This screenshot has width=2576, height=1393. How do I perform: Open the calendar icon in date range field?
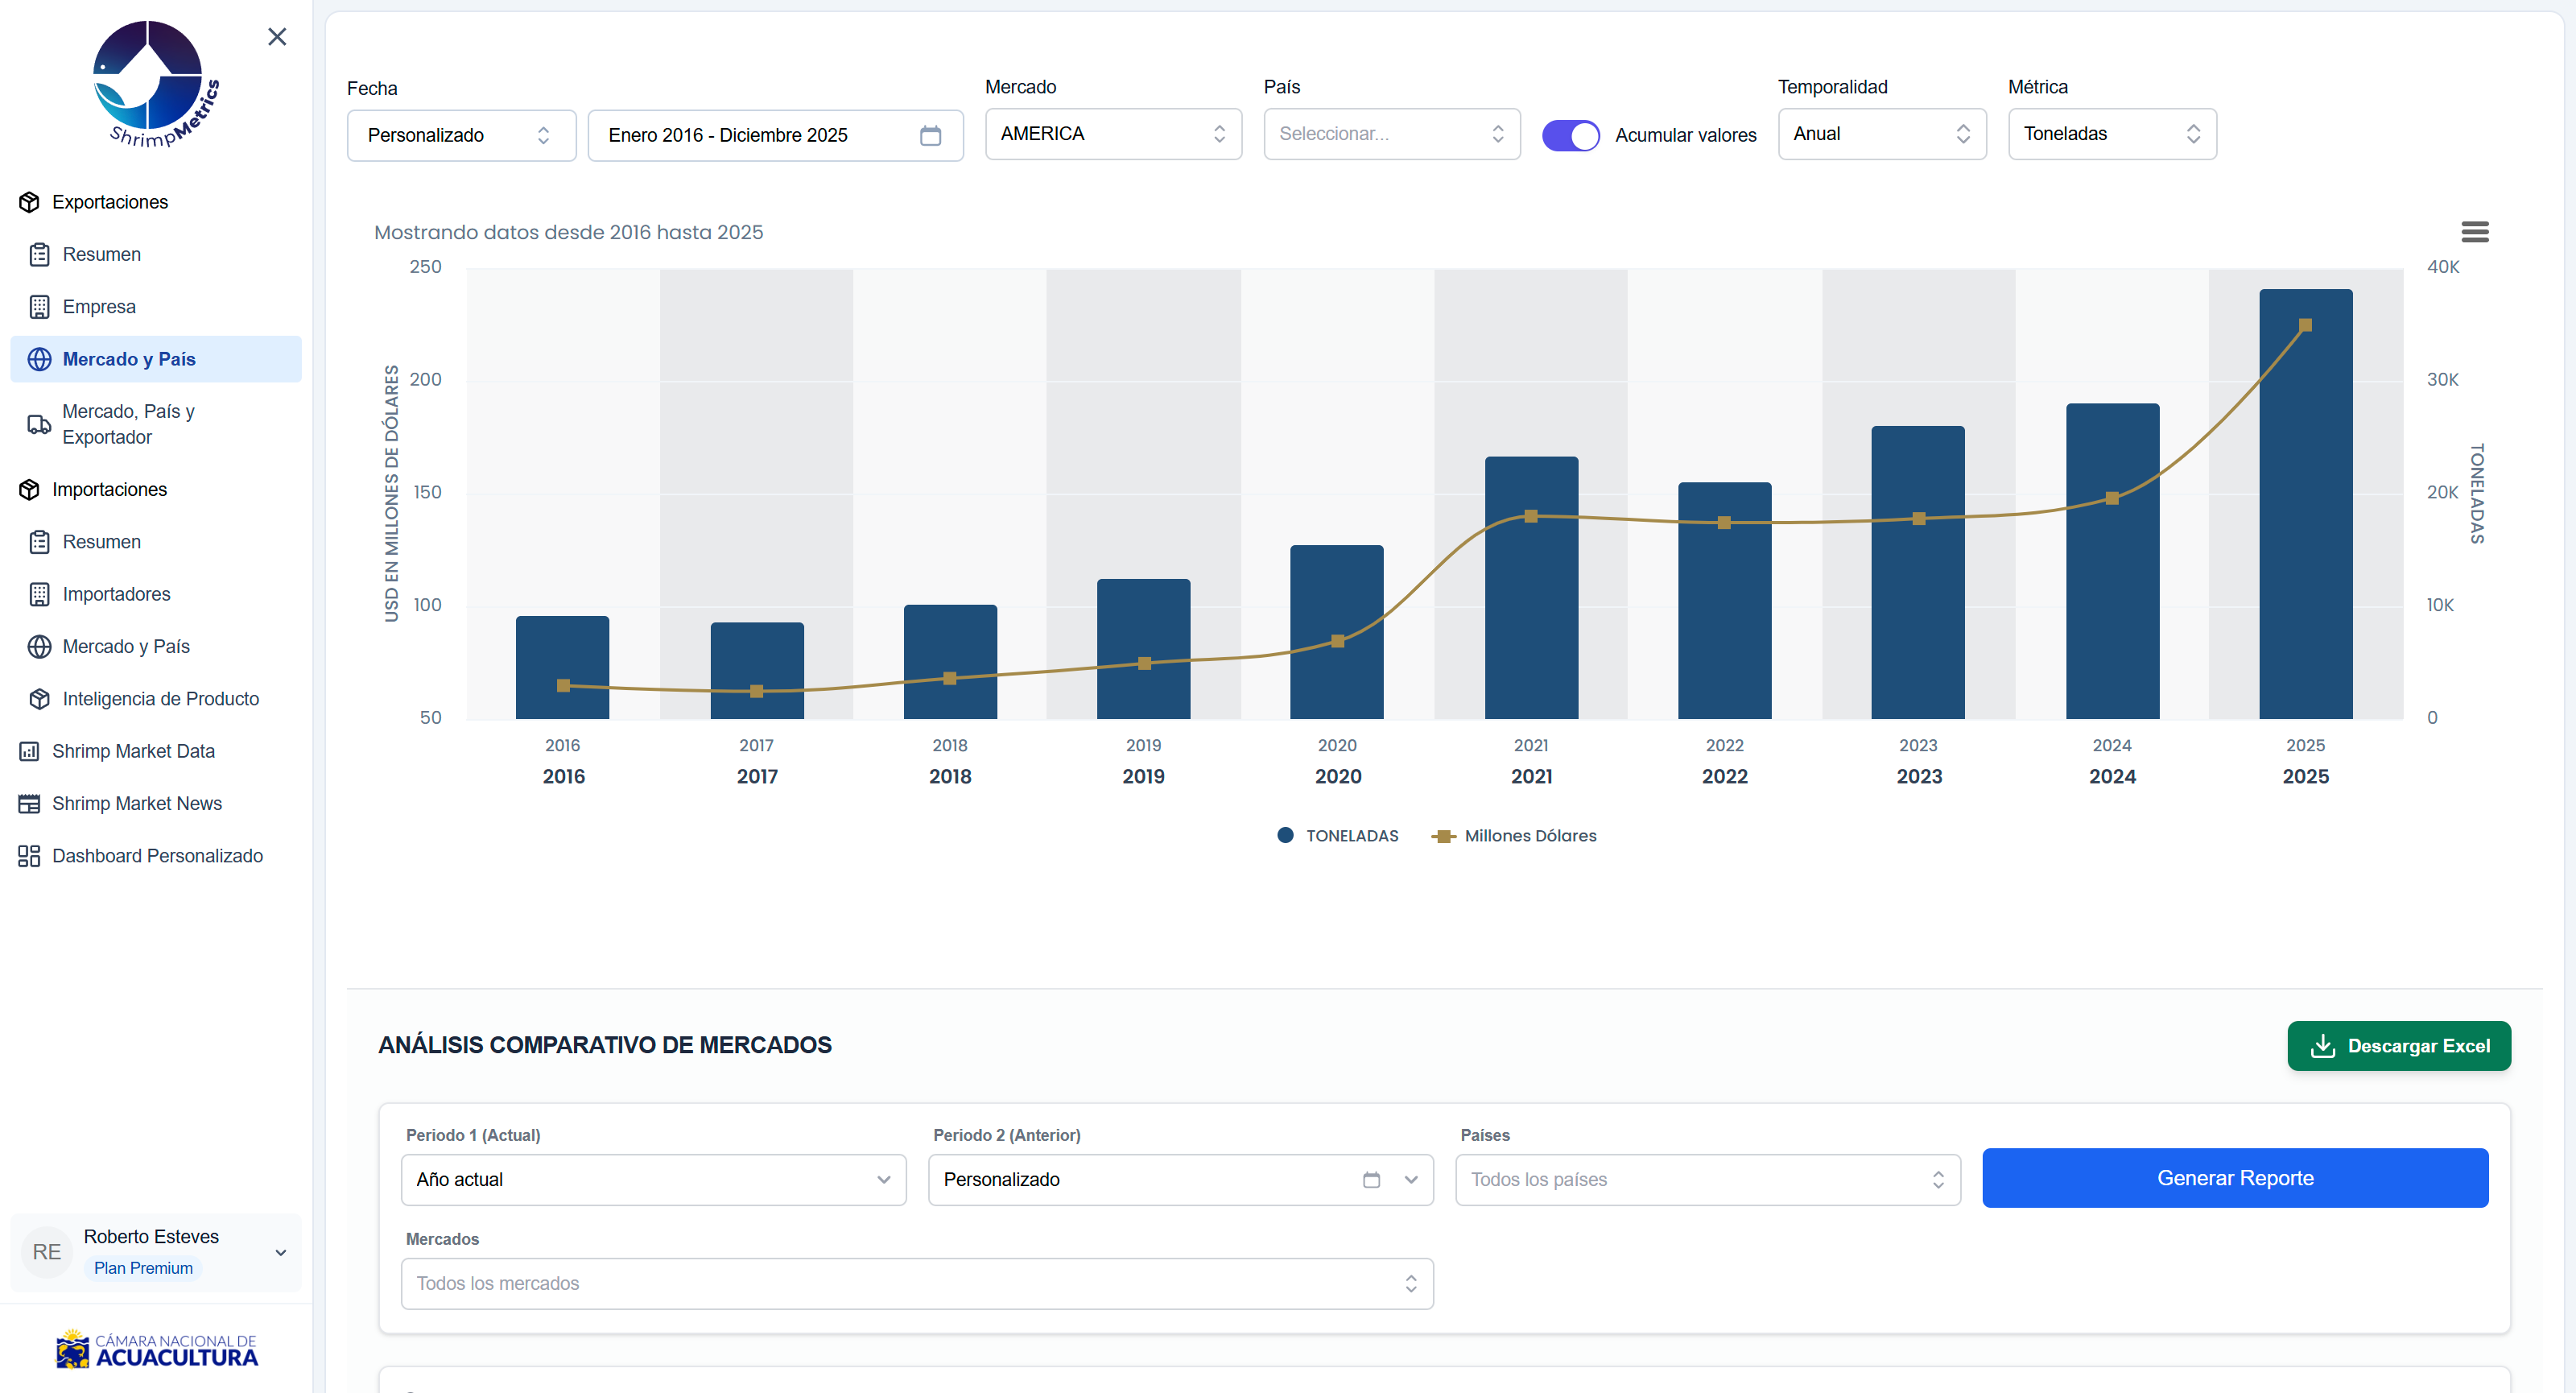930,135
